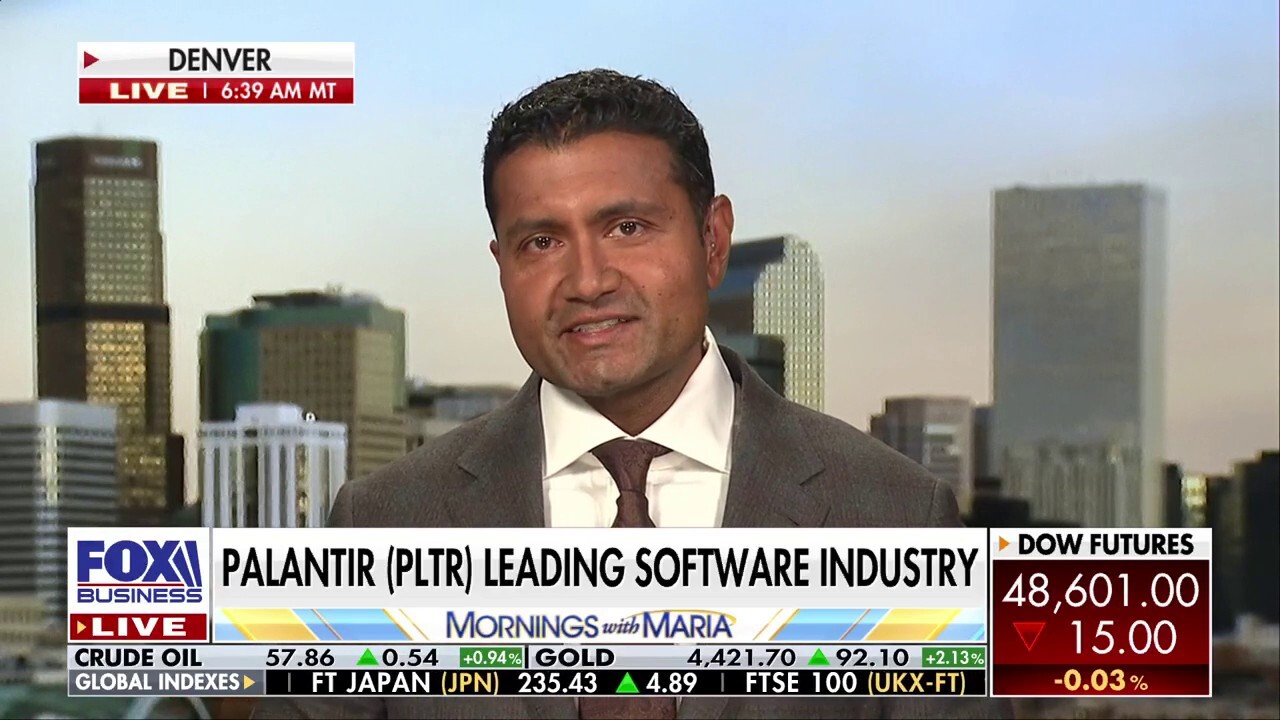Expand the Crude Oil +0.94% change box
1280x720 pixels.
pos(493,660)
